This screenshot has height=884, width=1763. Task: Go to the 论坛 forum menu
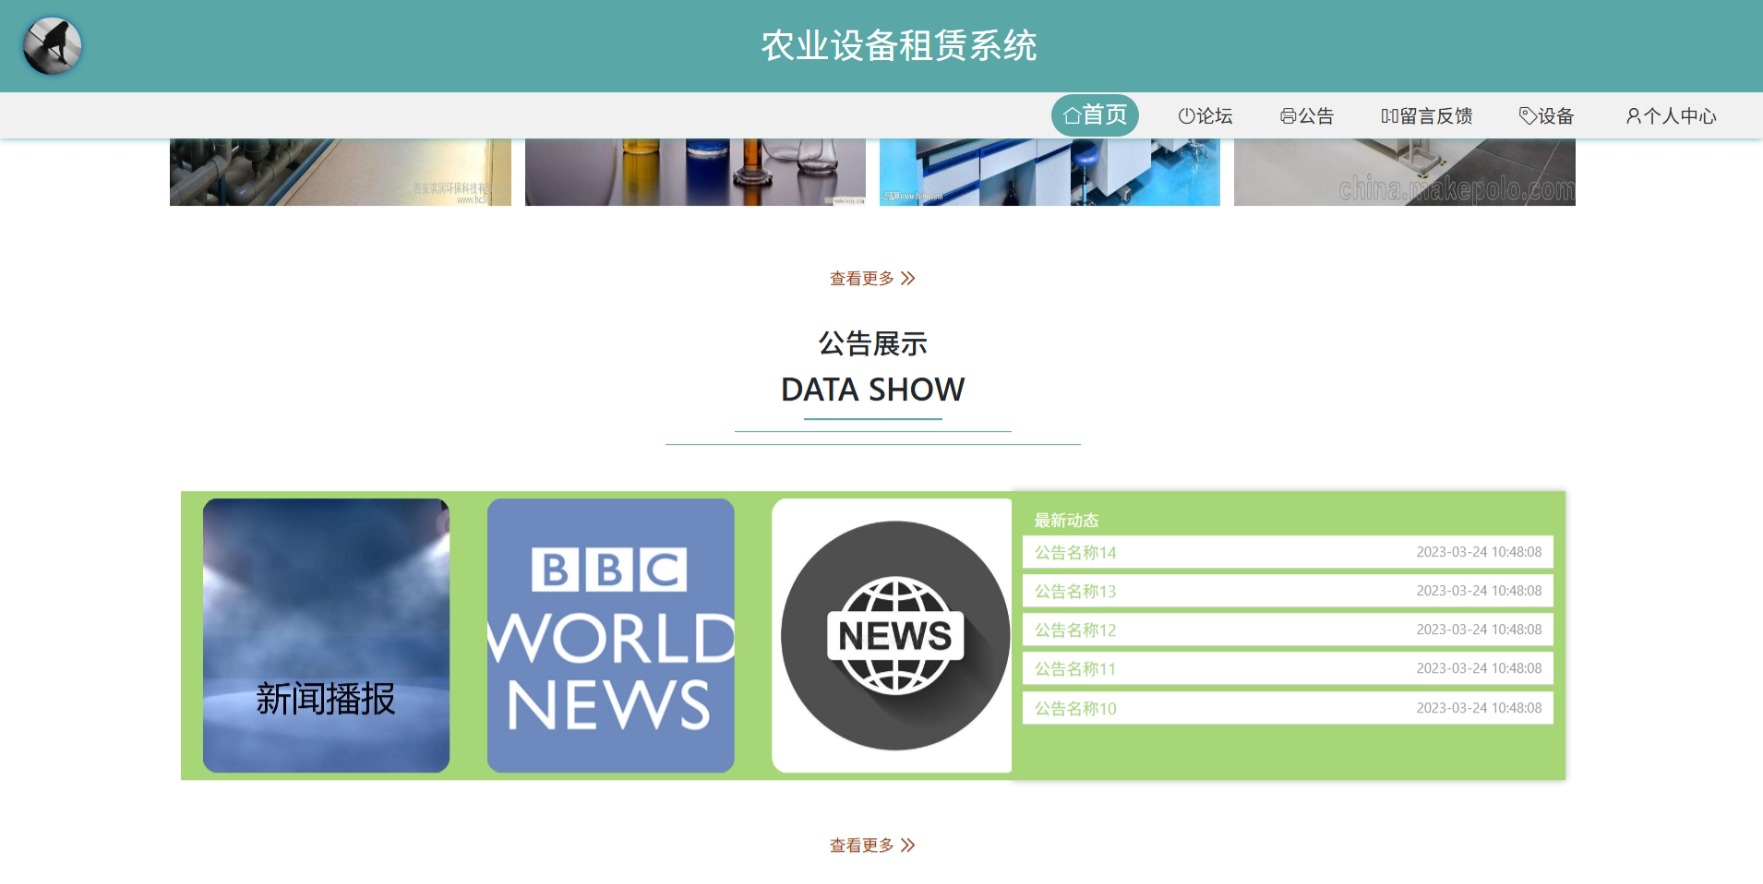click(1205, 116)
